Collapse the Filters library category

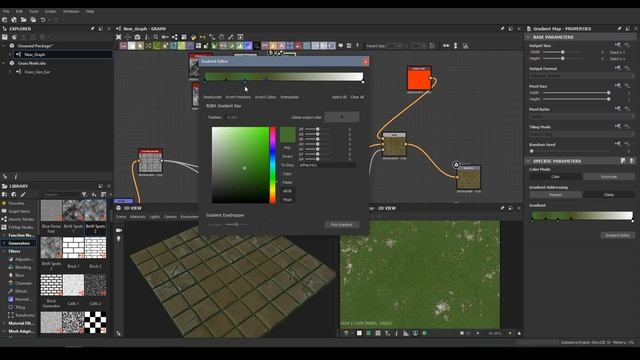[4, 251]
